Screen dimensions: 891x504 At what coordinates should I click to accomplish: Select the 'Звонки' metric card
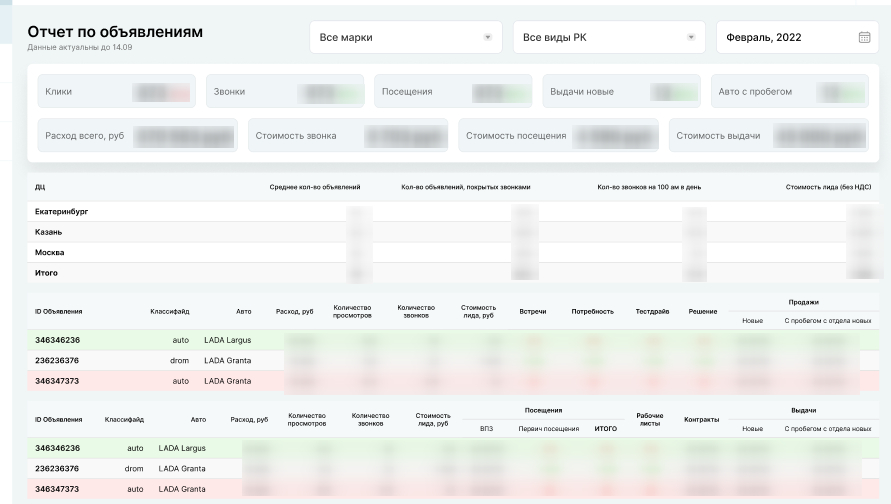285,91
